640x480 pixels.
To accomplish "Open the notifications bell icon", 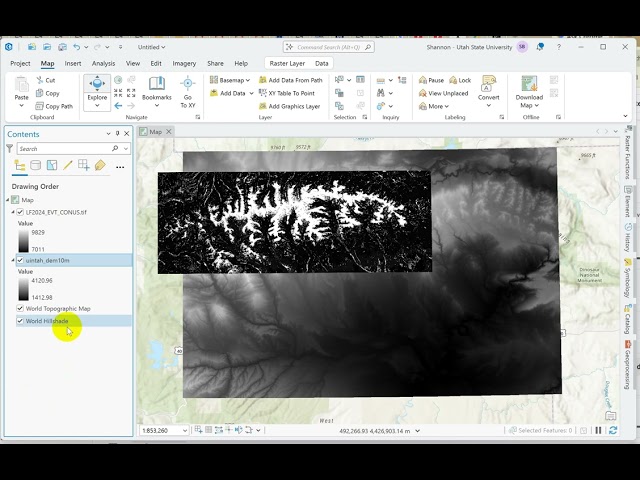I will pyautogui.click(x=540, y=47).
